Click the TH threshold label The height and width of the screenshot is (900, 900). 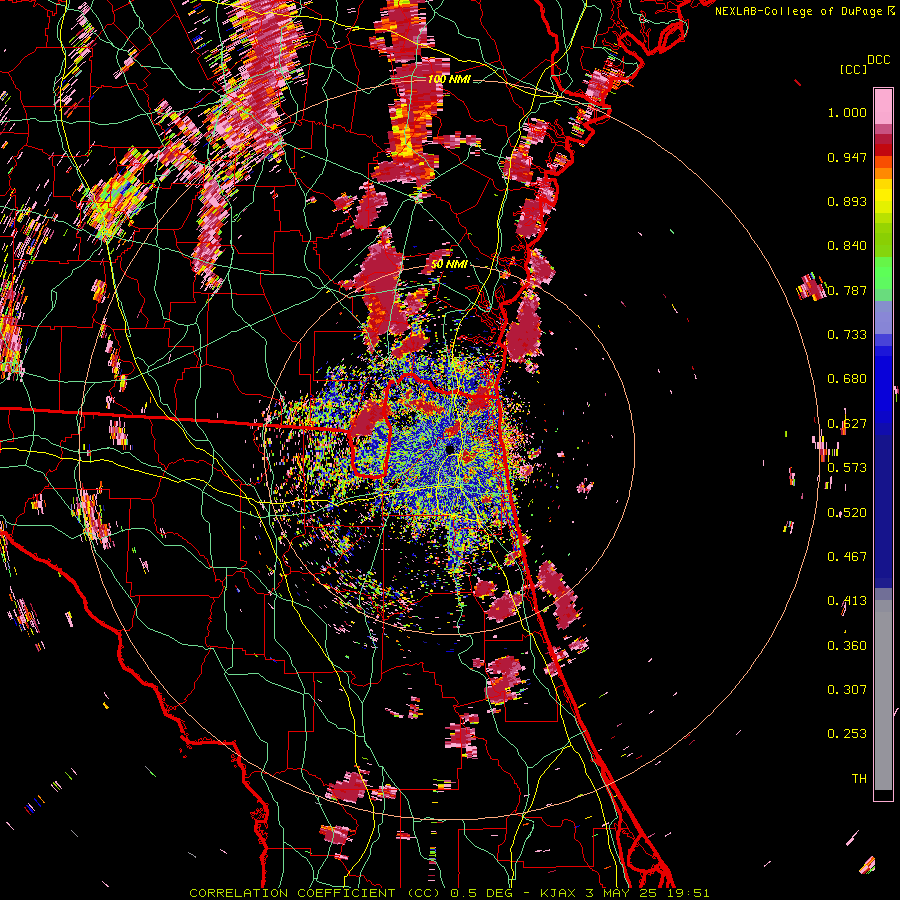click(859, 779)
